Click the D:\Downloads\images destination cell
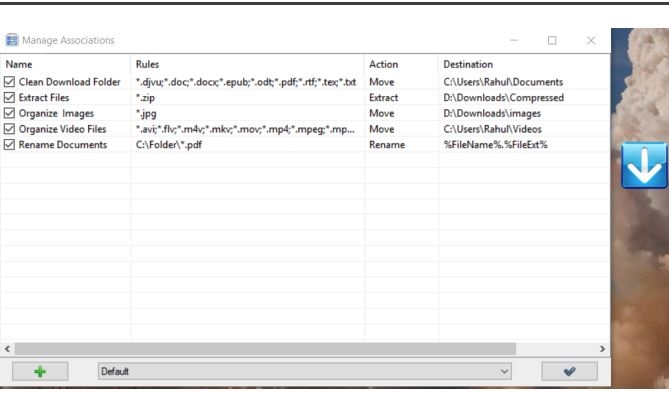 (x=492, y=114)
